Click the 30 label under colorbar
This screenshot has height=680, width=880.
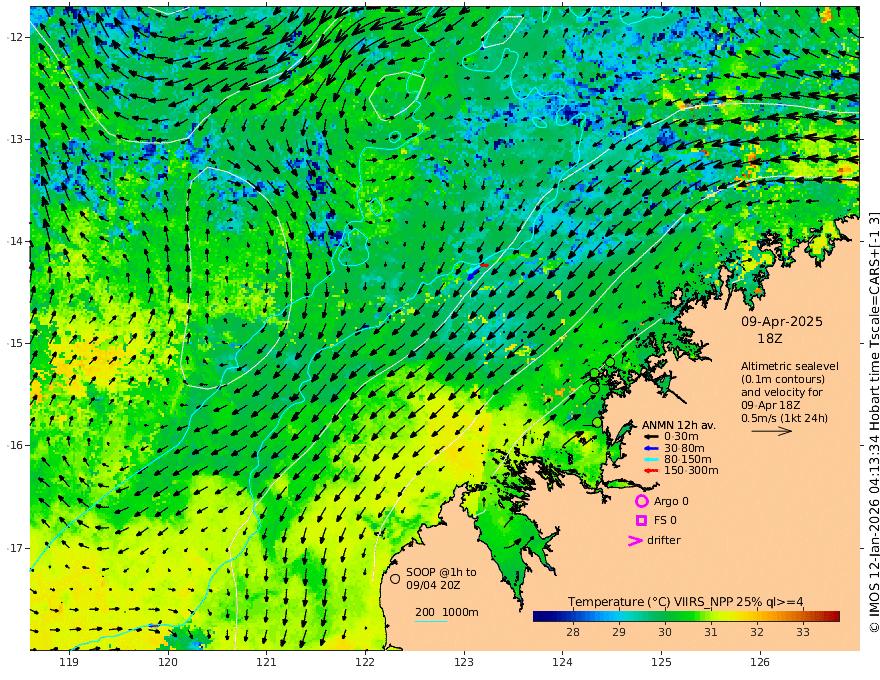coord(664,632)
